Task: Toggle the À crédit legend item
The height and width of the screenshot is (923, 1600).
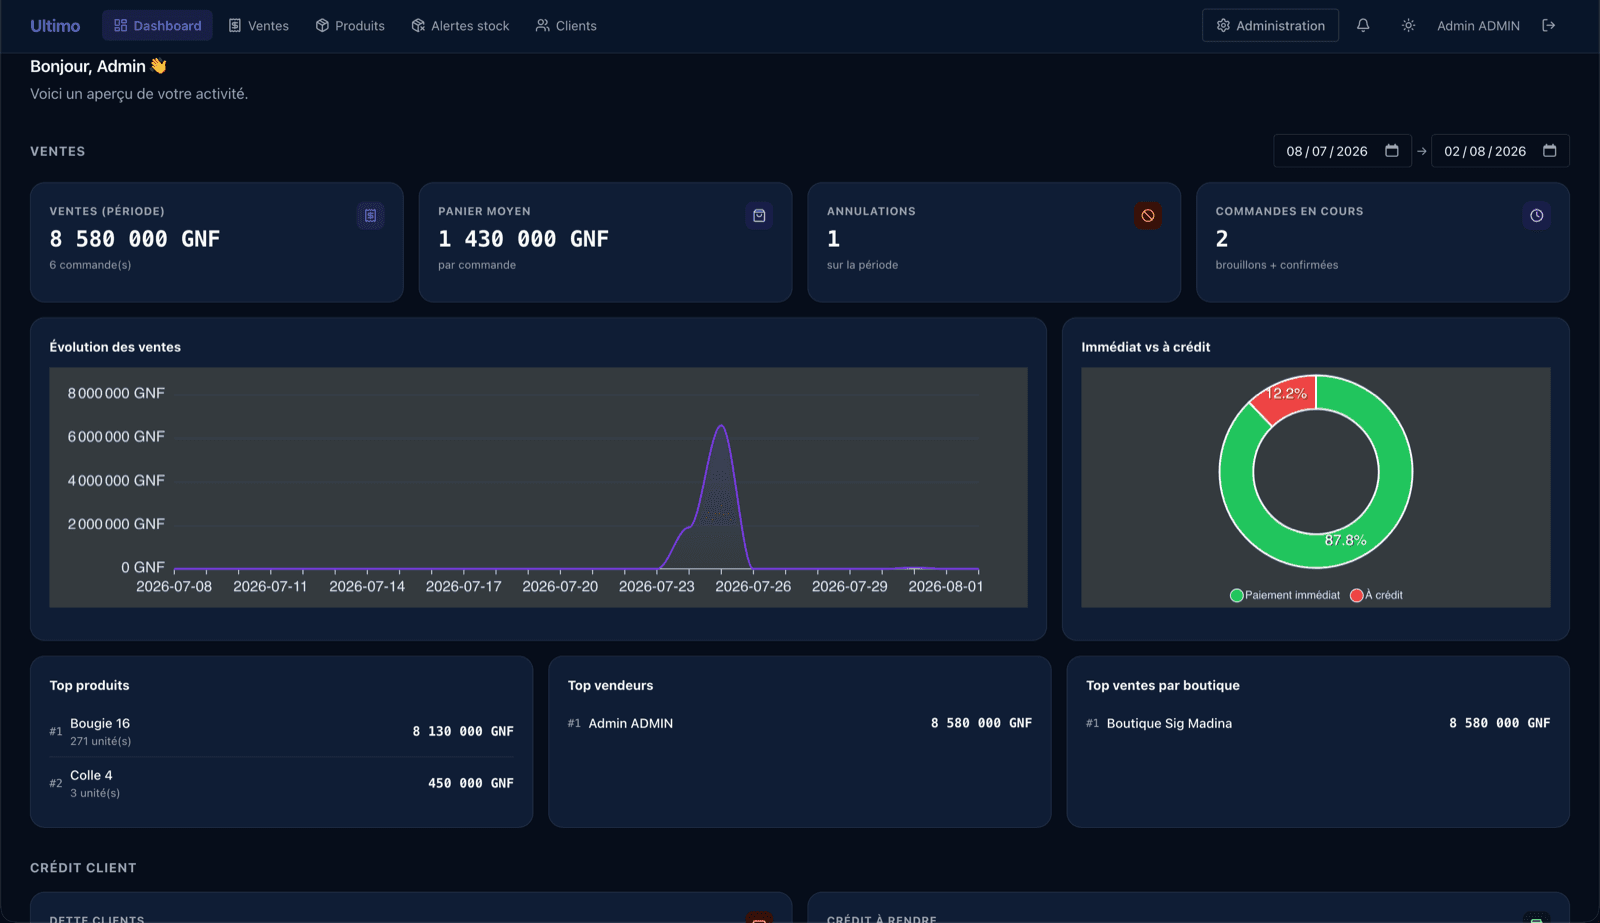Action: click(x=1376, y=595)
